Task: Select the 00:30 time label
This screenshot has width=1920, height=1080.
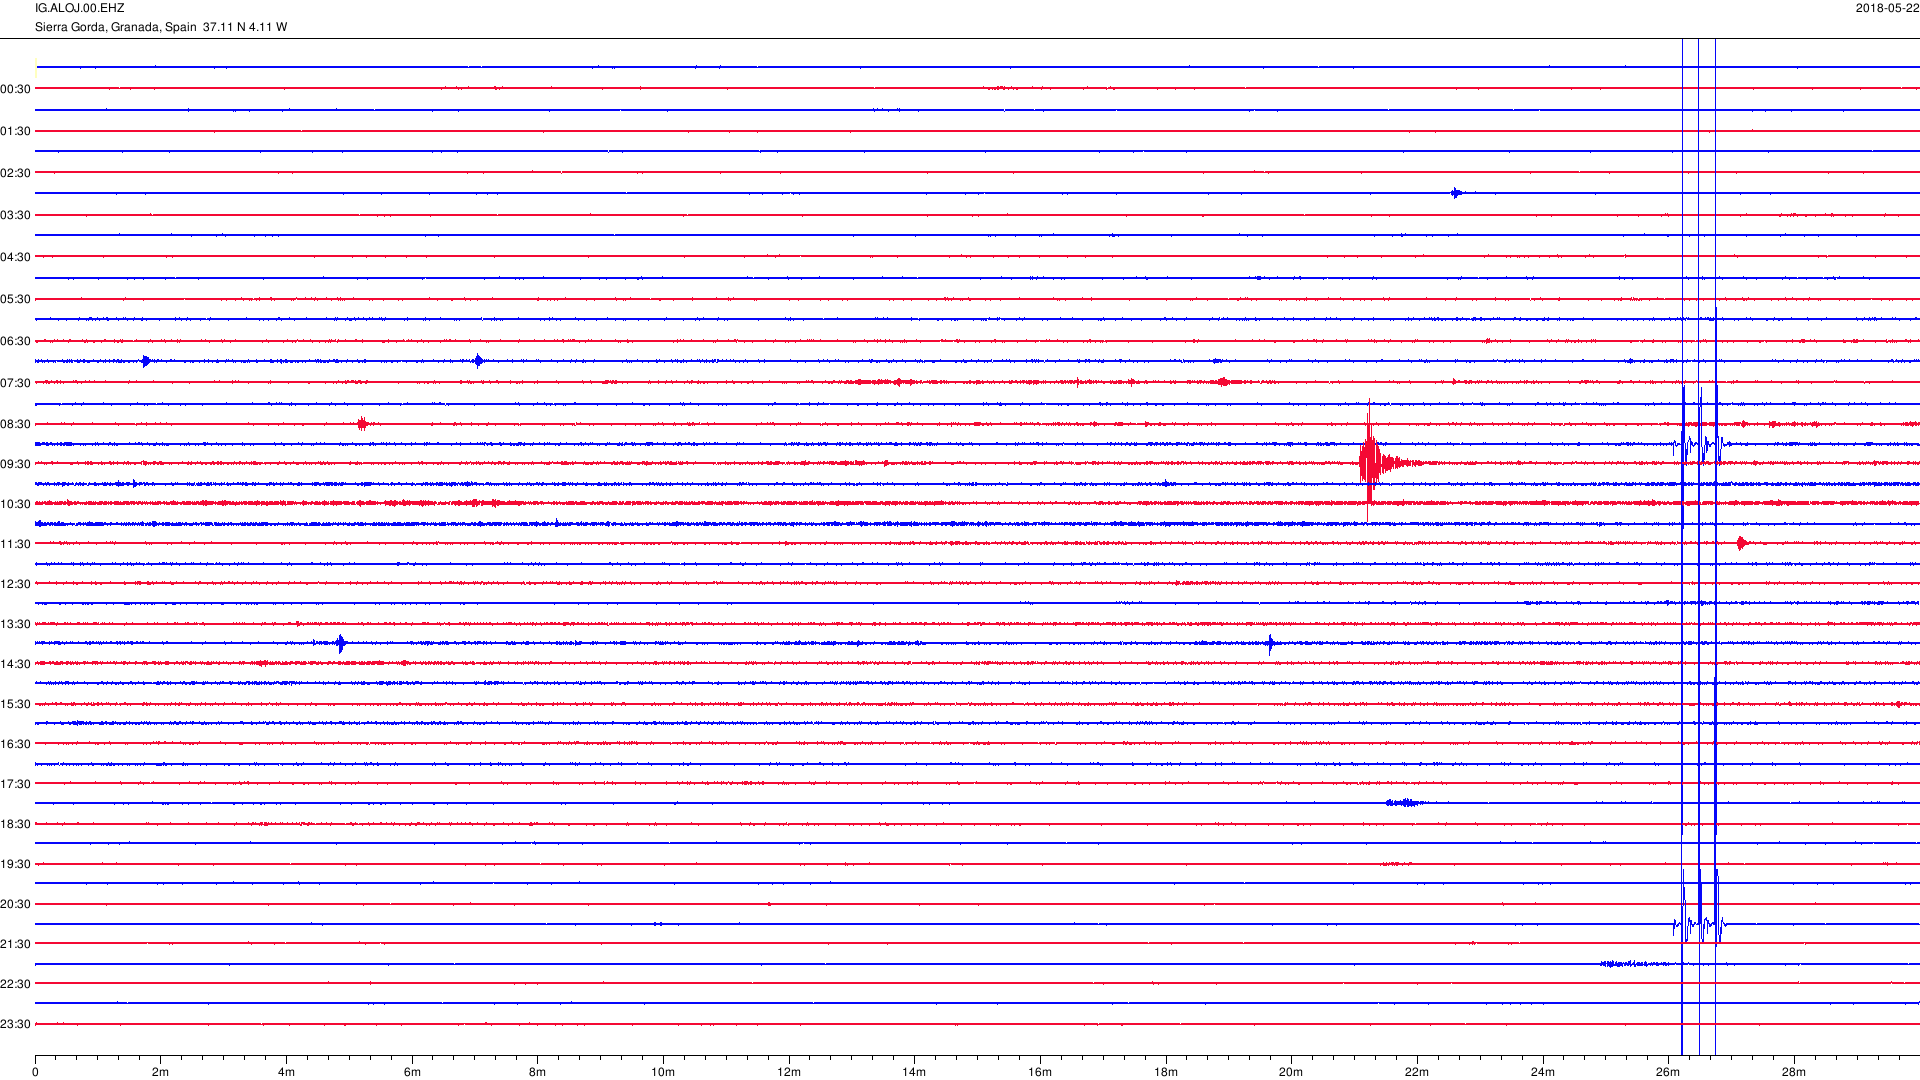Action: pos(15,89)
